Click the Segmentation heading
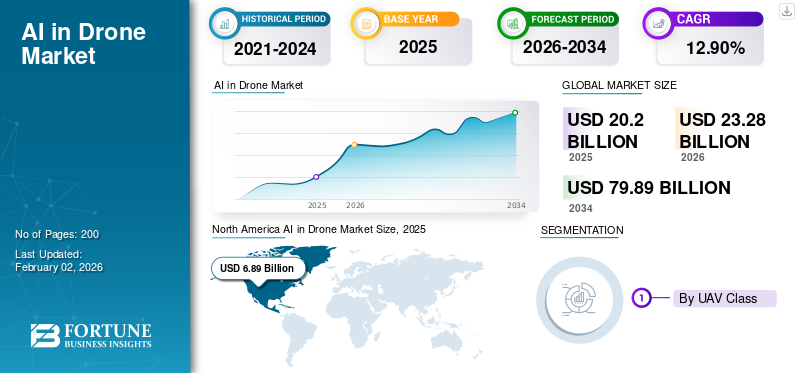Image resolution: width=800 pixels, height=373 pixels. point(582,230)
